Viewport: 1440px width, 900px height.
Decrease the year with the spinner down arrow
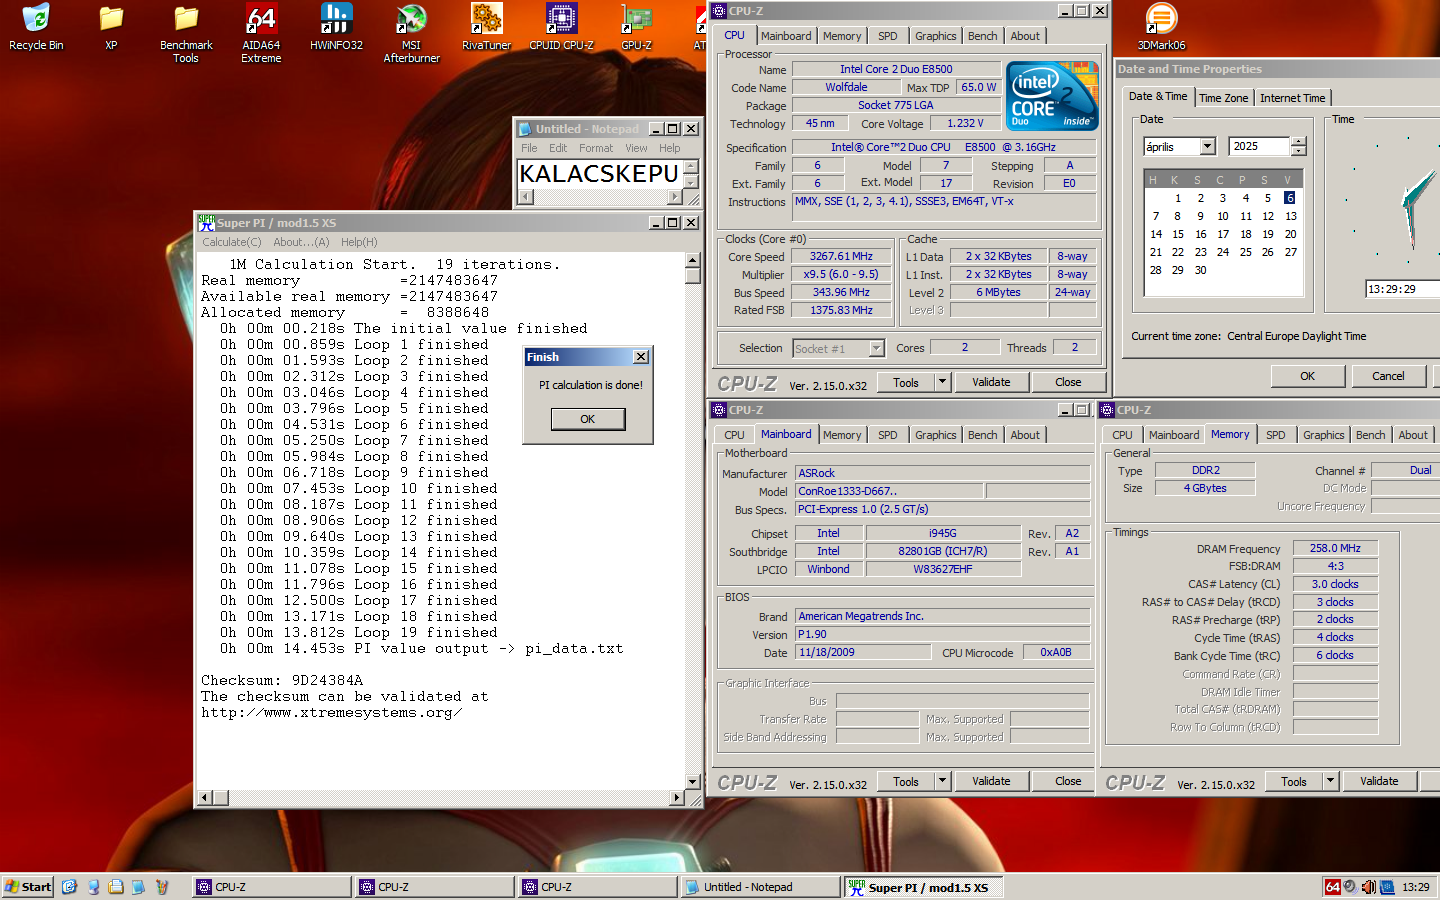point(1298,151)
